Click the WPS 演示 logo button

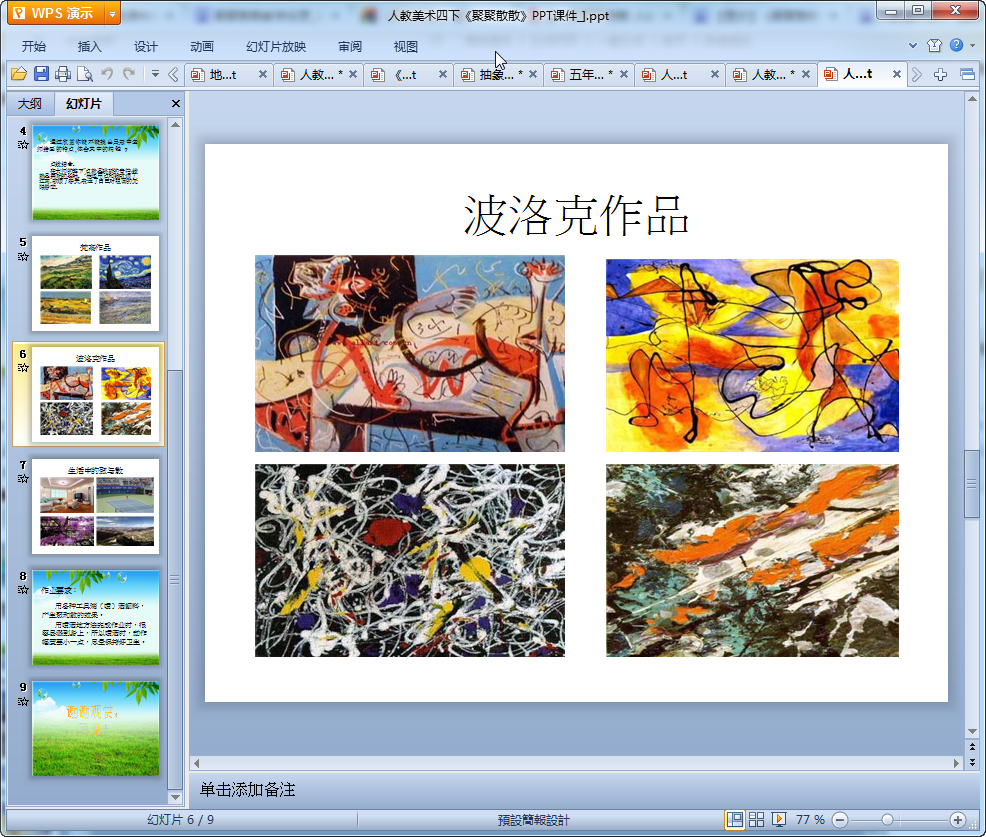(55, 13)
